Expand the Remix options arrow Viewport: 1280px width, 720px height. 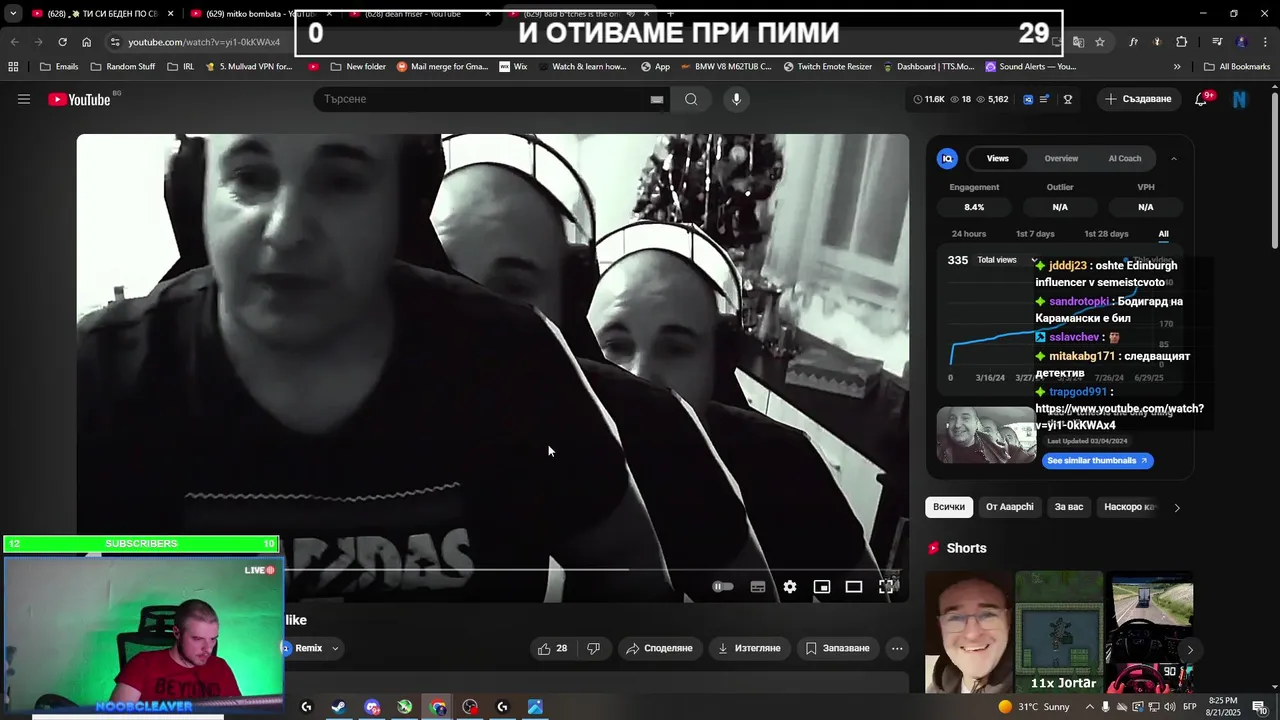pyautogui.click(x=335, y=648)
